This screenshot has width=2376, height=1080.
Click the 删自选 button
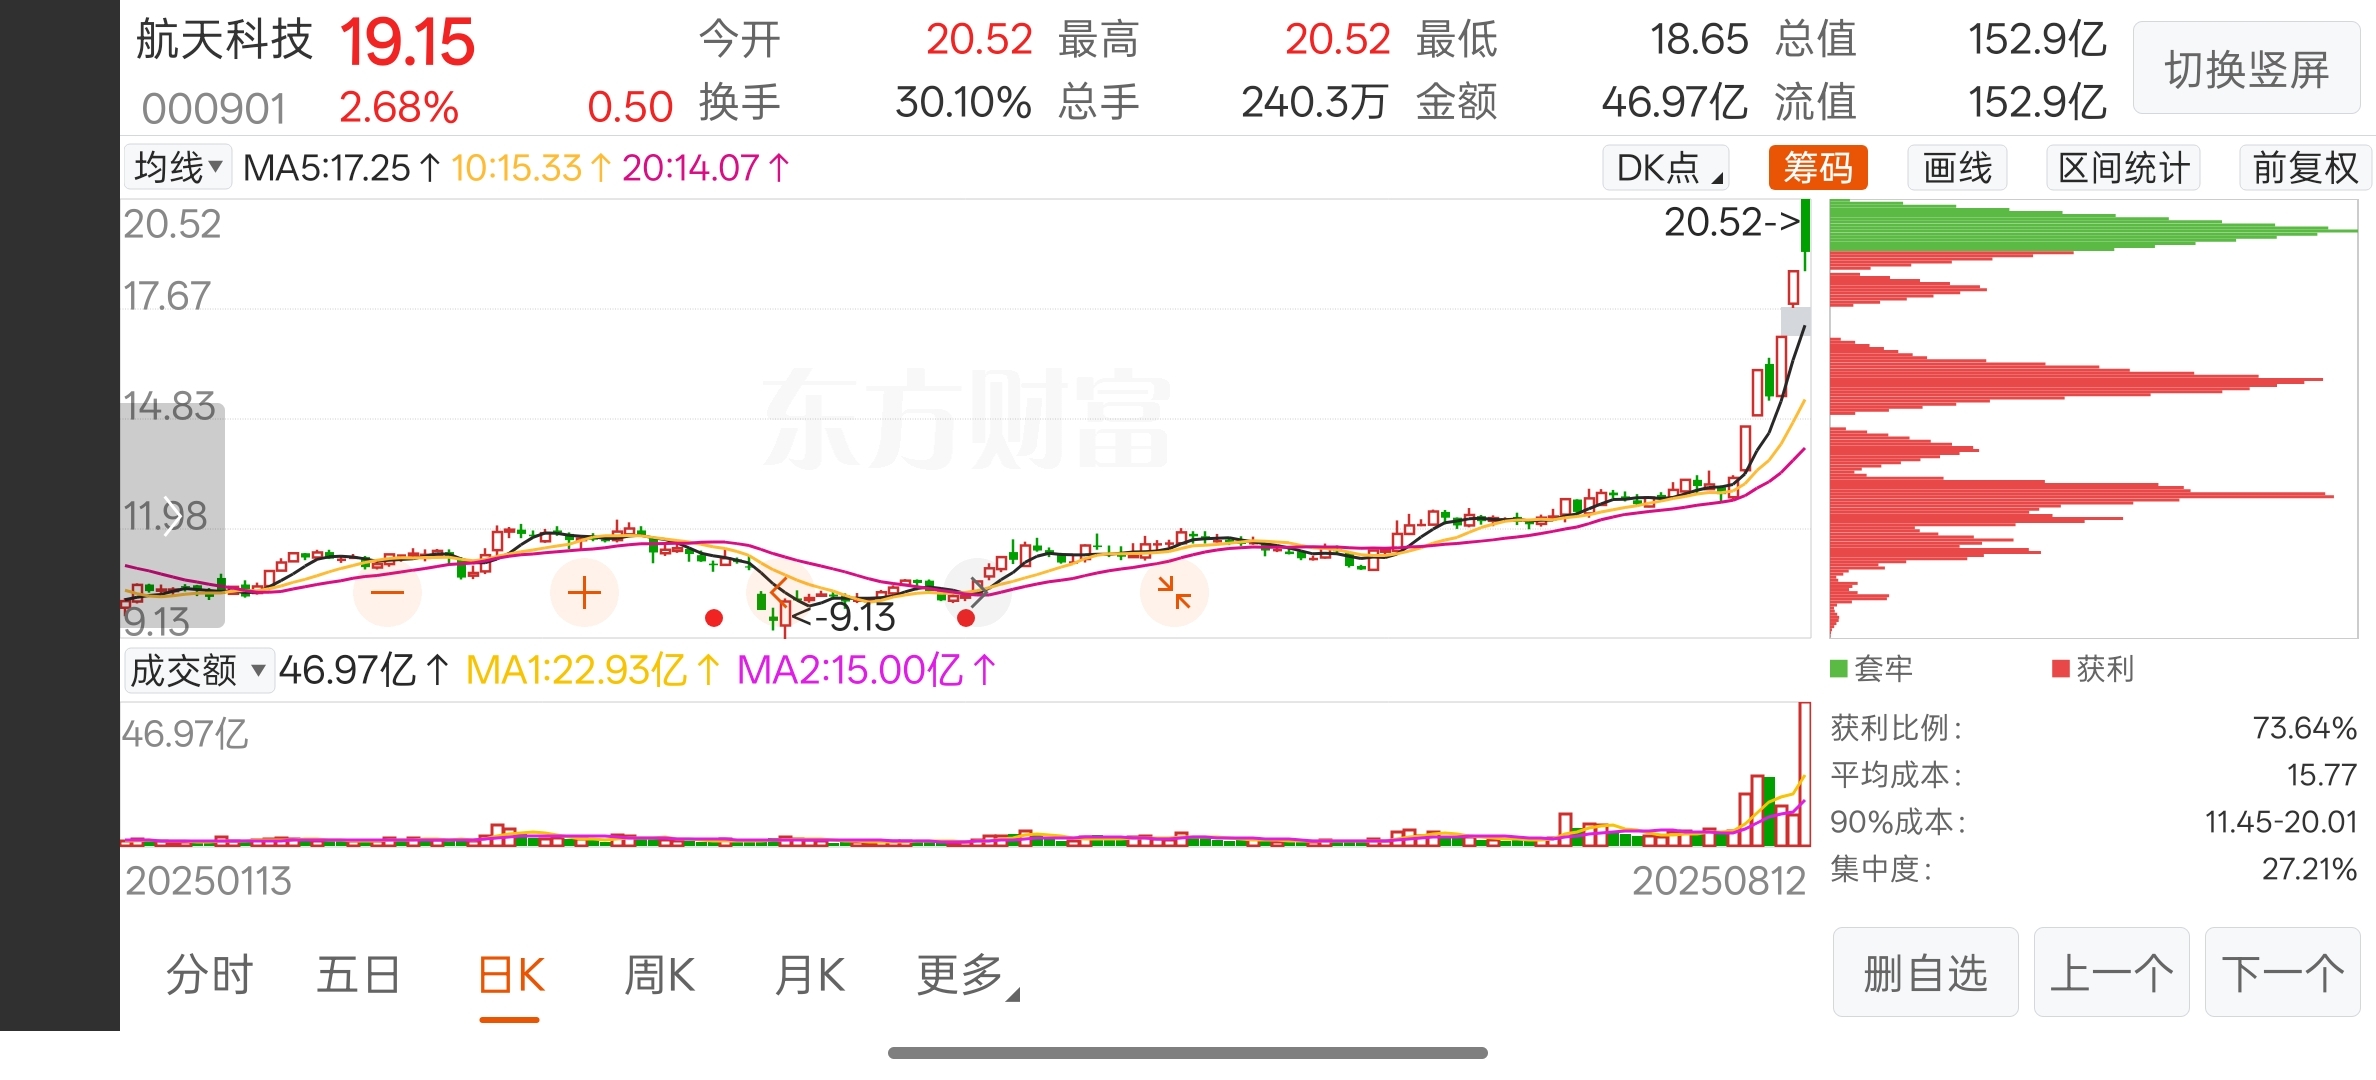click(1925, 972)
